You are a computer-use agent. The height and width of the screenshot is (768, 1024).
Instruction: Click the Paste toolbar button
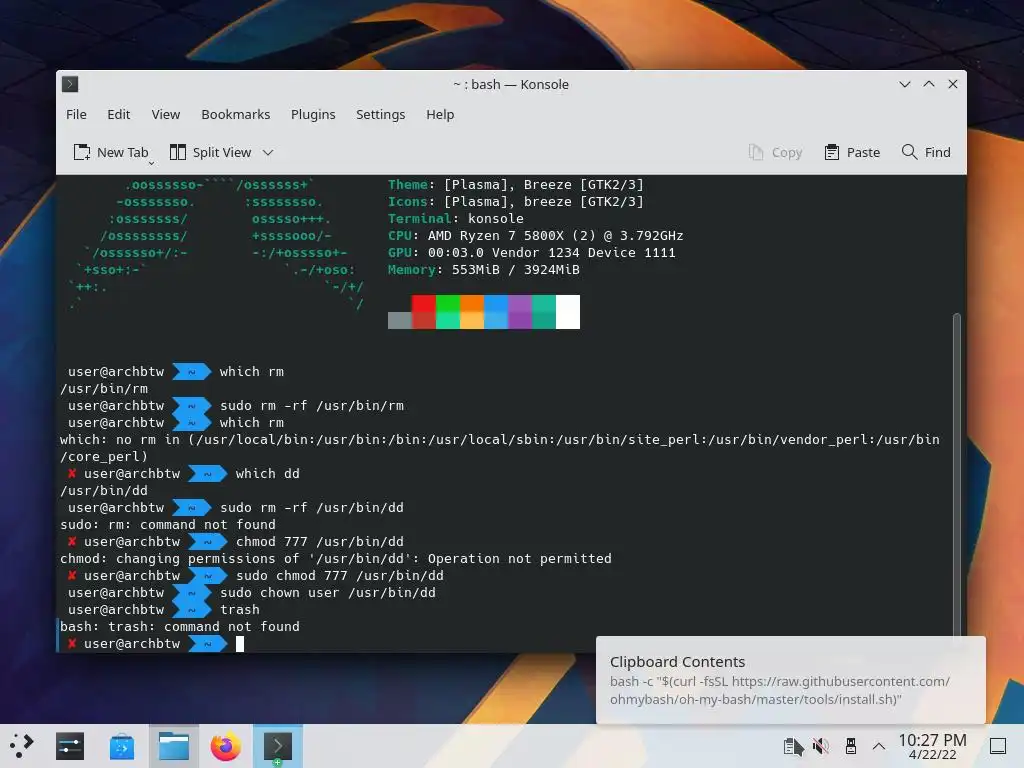pos(852,152)
